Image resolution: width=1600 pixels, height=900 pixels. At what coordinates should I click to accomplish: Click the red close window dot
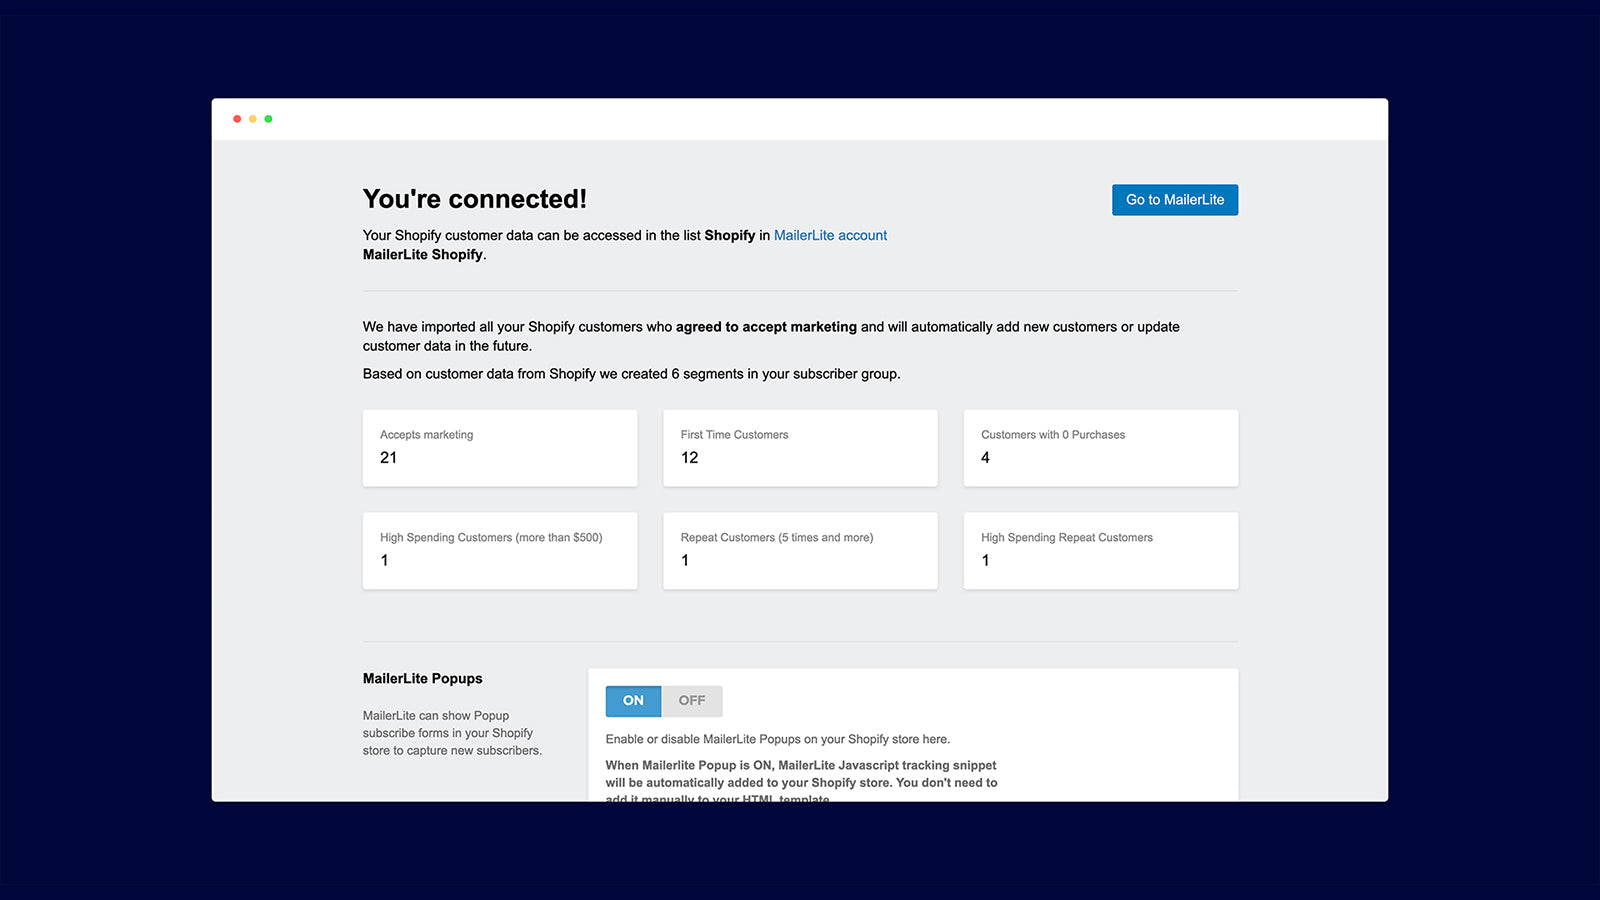click(x=237, y=118)
